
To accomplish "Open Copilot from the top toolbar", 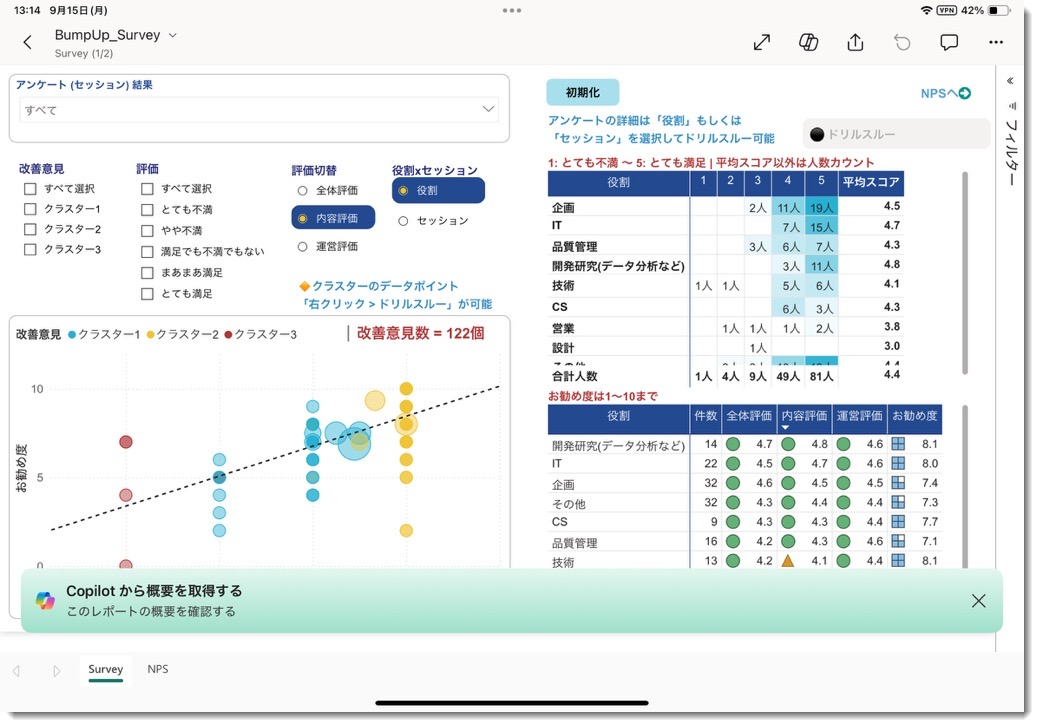I will pos(808,42).
